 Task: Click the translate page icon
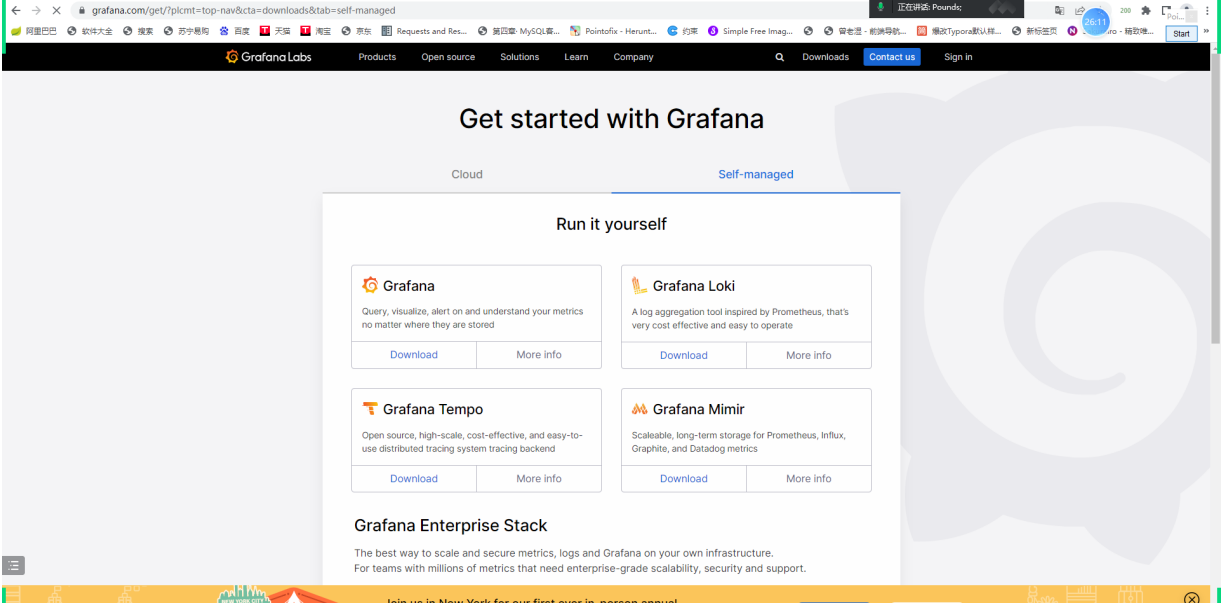(1059, 10)
